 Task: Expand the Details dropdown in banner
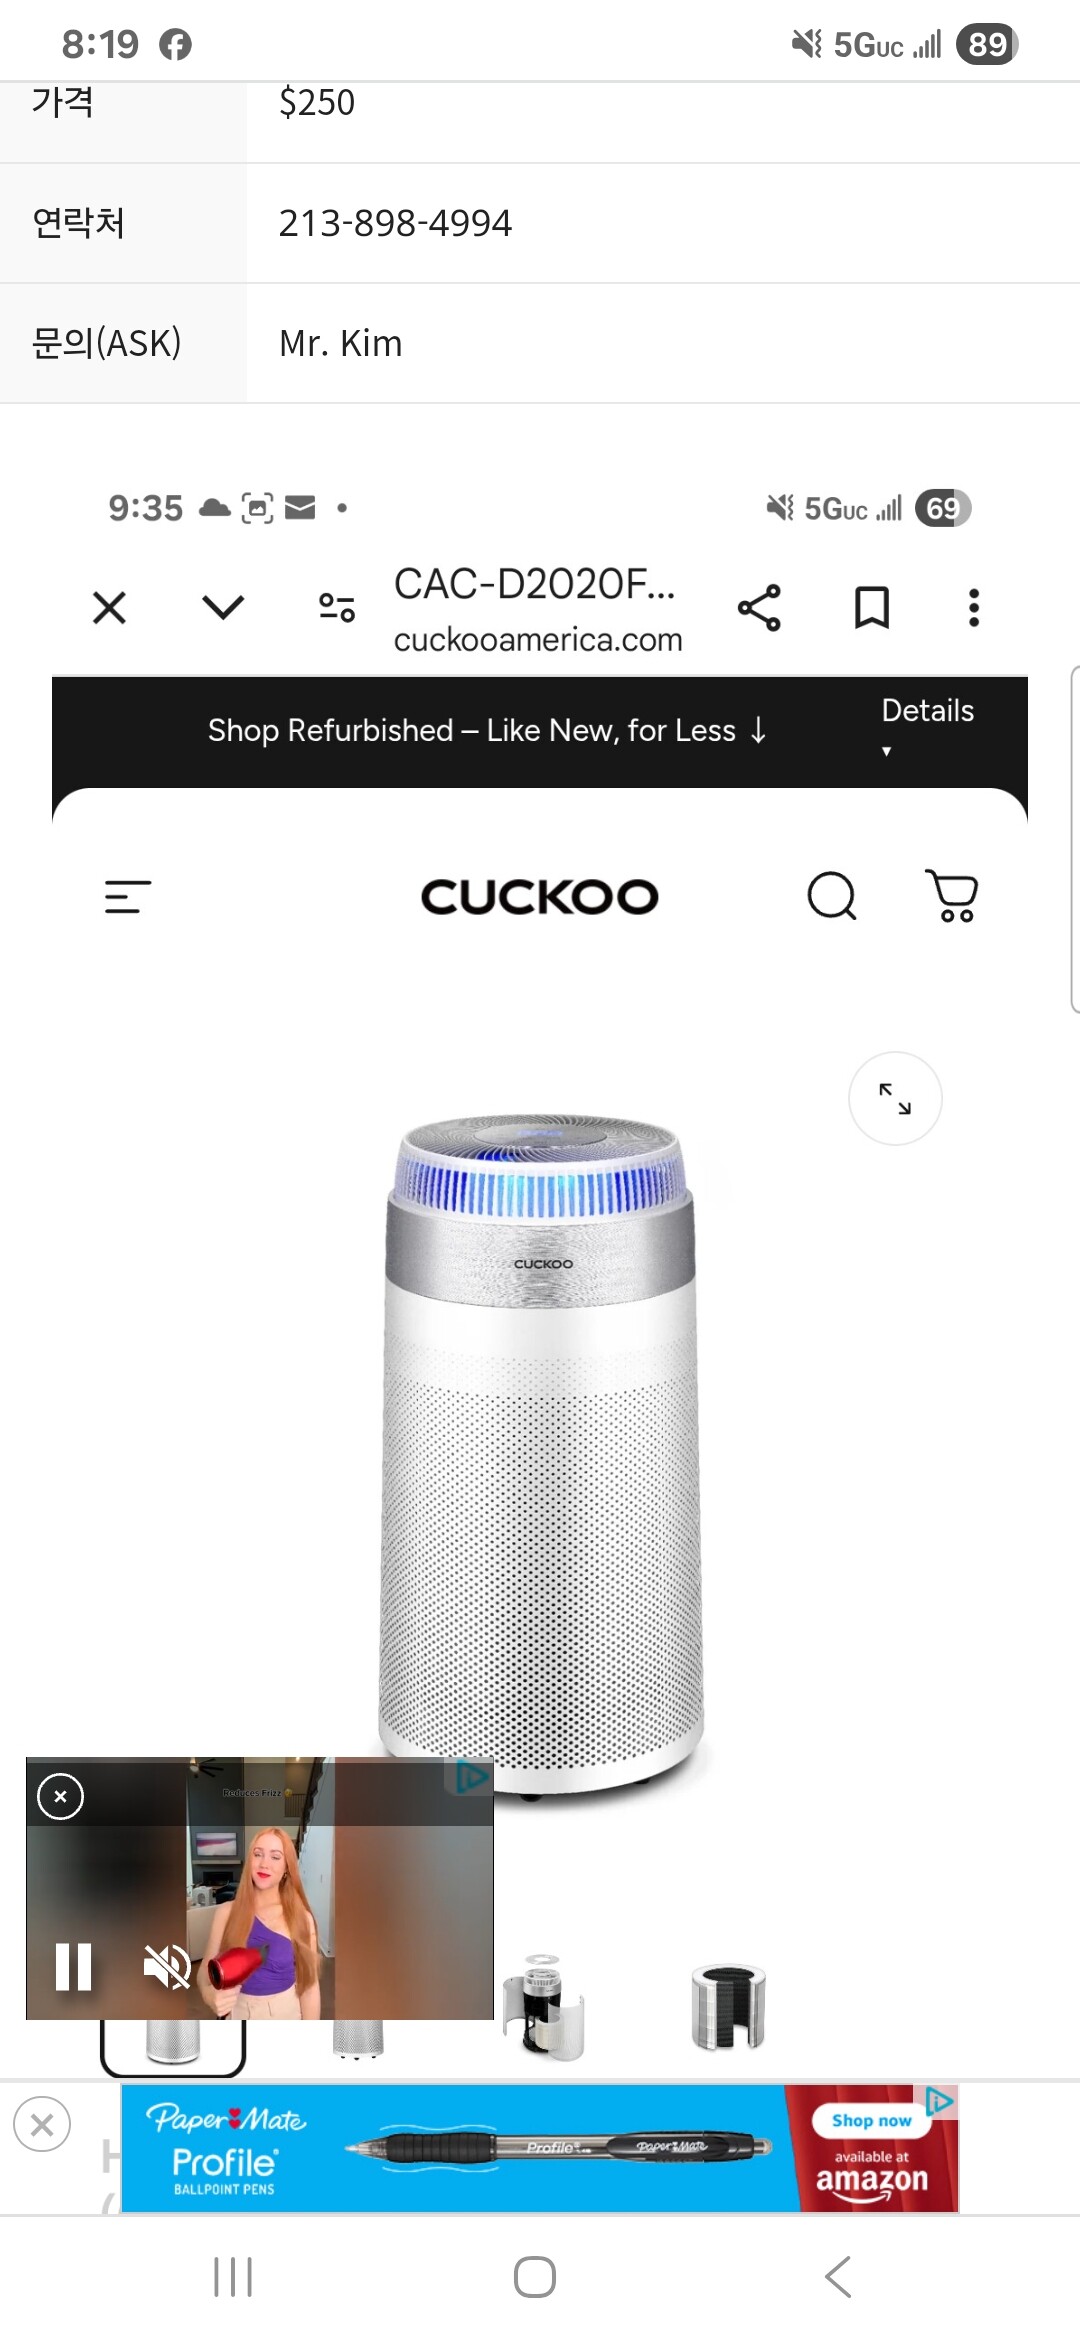pos(927,727)
